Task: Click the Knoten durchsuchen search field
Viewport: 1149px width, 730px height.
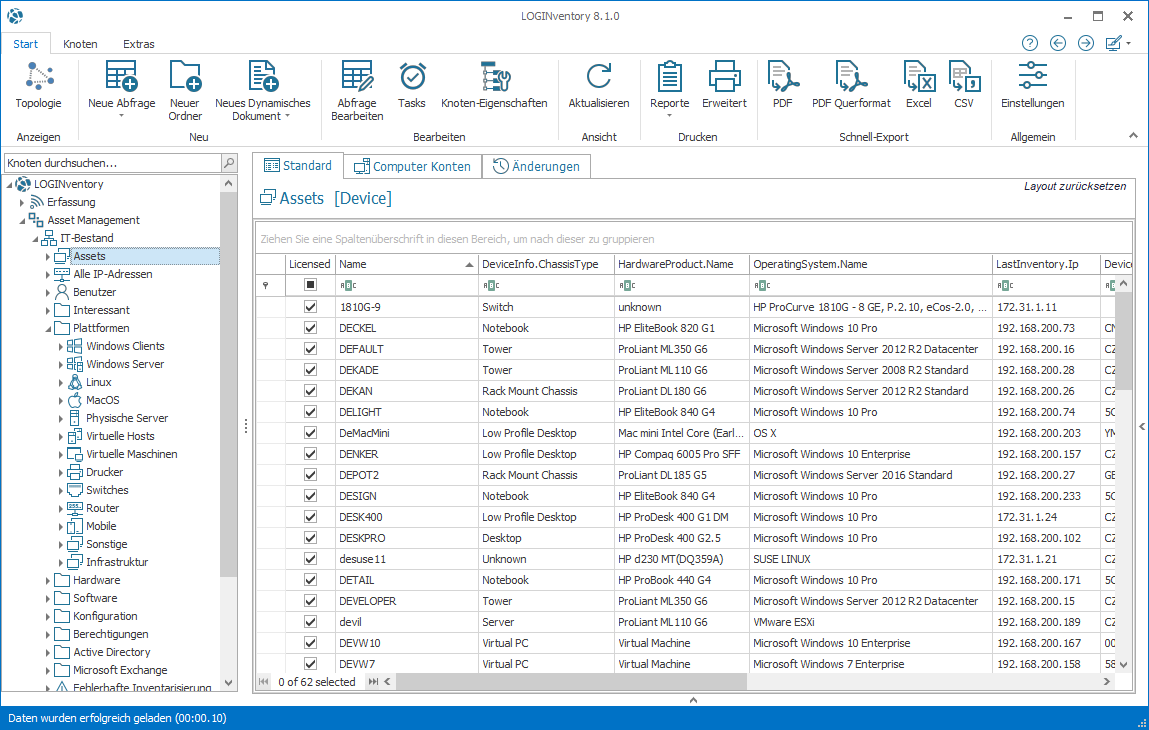Action: tap(112, 163)
